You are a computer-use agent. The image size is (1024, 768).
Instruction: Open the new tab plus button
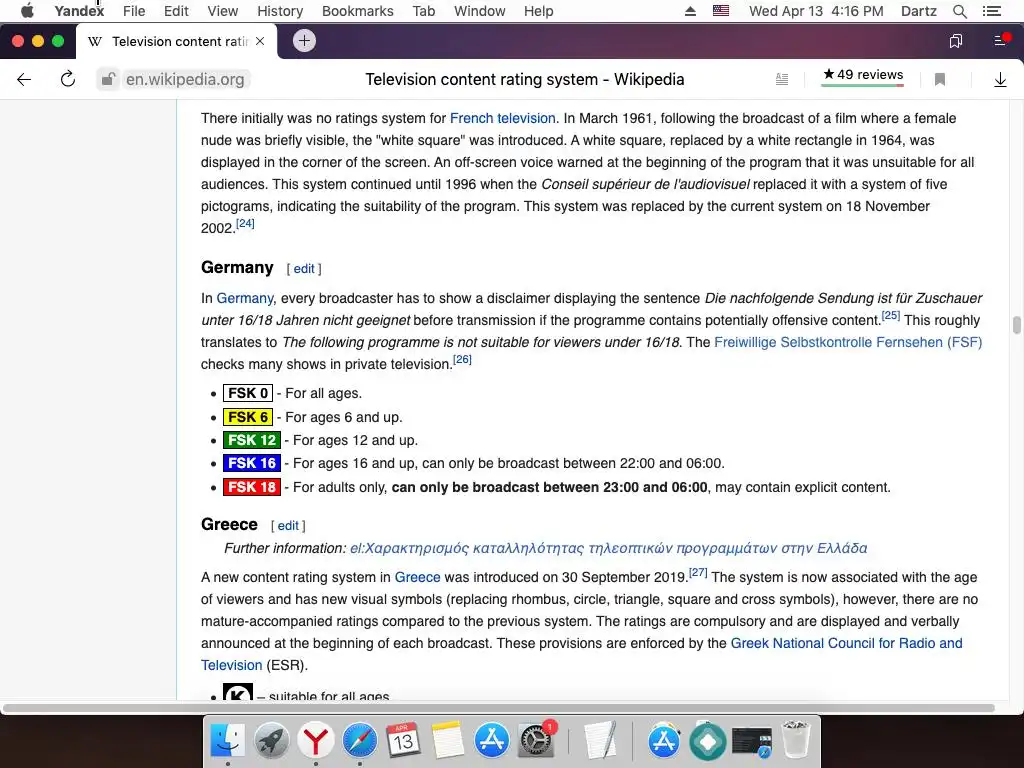[304, 40]
